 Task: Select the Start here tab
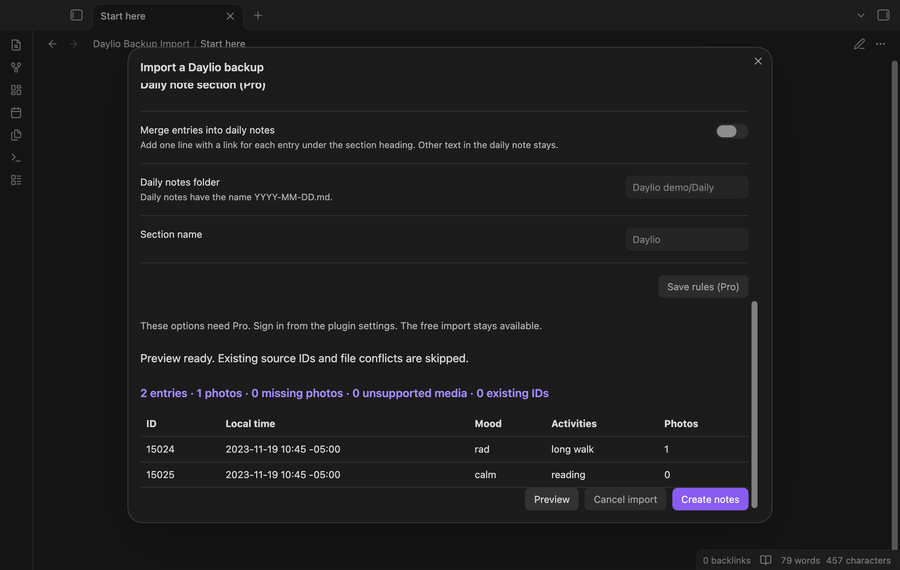168,16
